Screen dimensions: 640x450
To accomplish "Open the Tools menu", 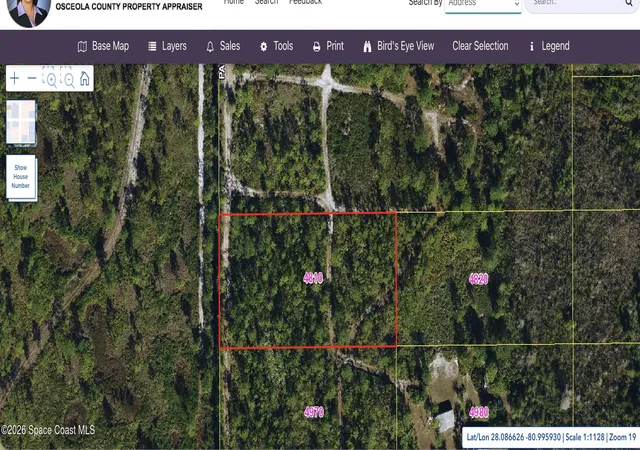I will (276, 46).
